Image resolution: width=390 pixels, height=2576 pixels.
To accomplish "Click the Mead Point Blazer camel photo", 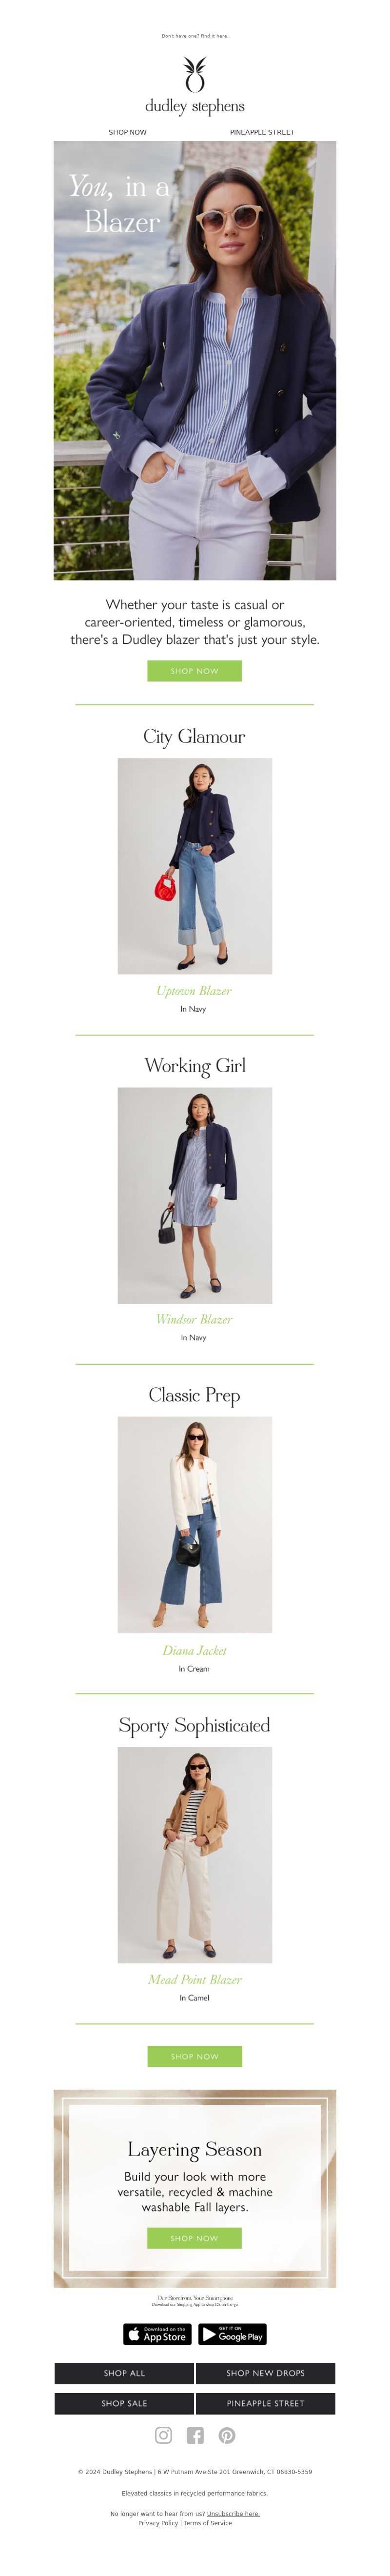I will (x=195, y=1854).
